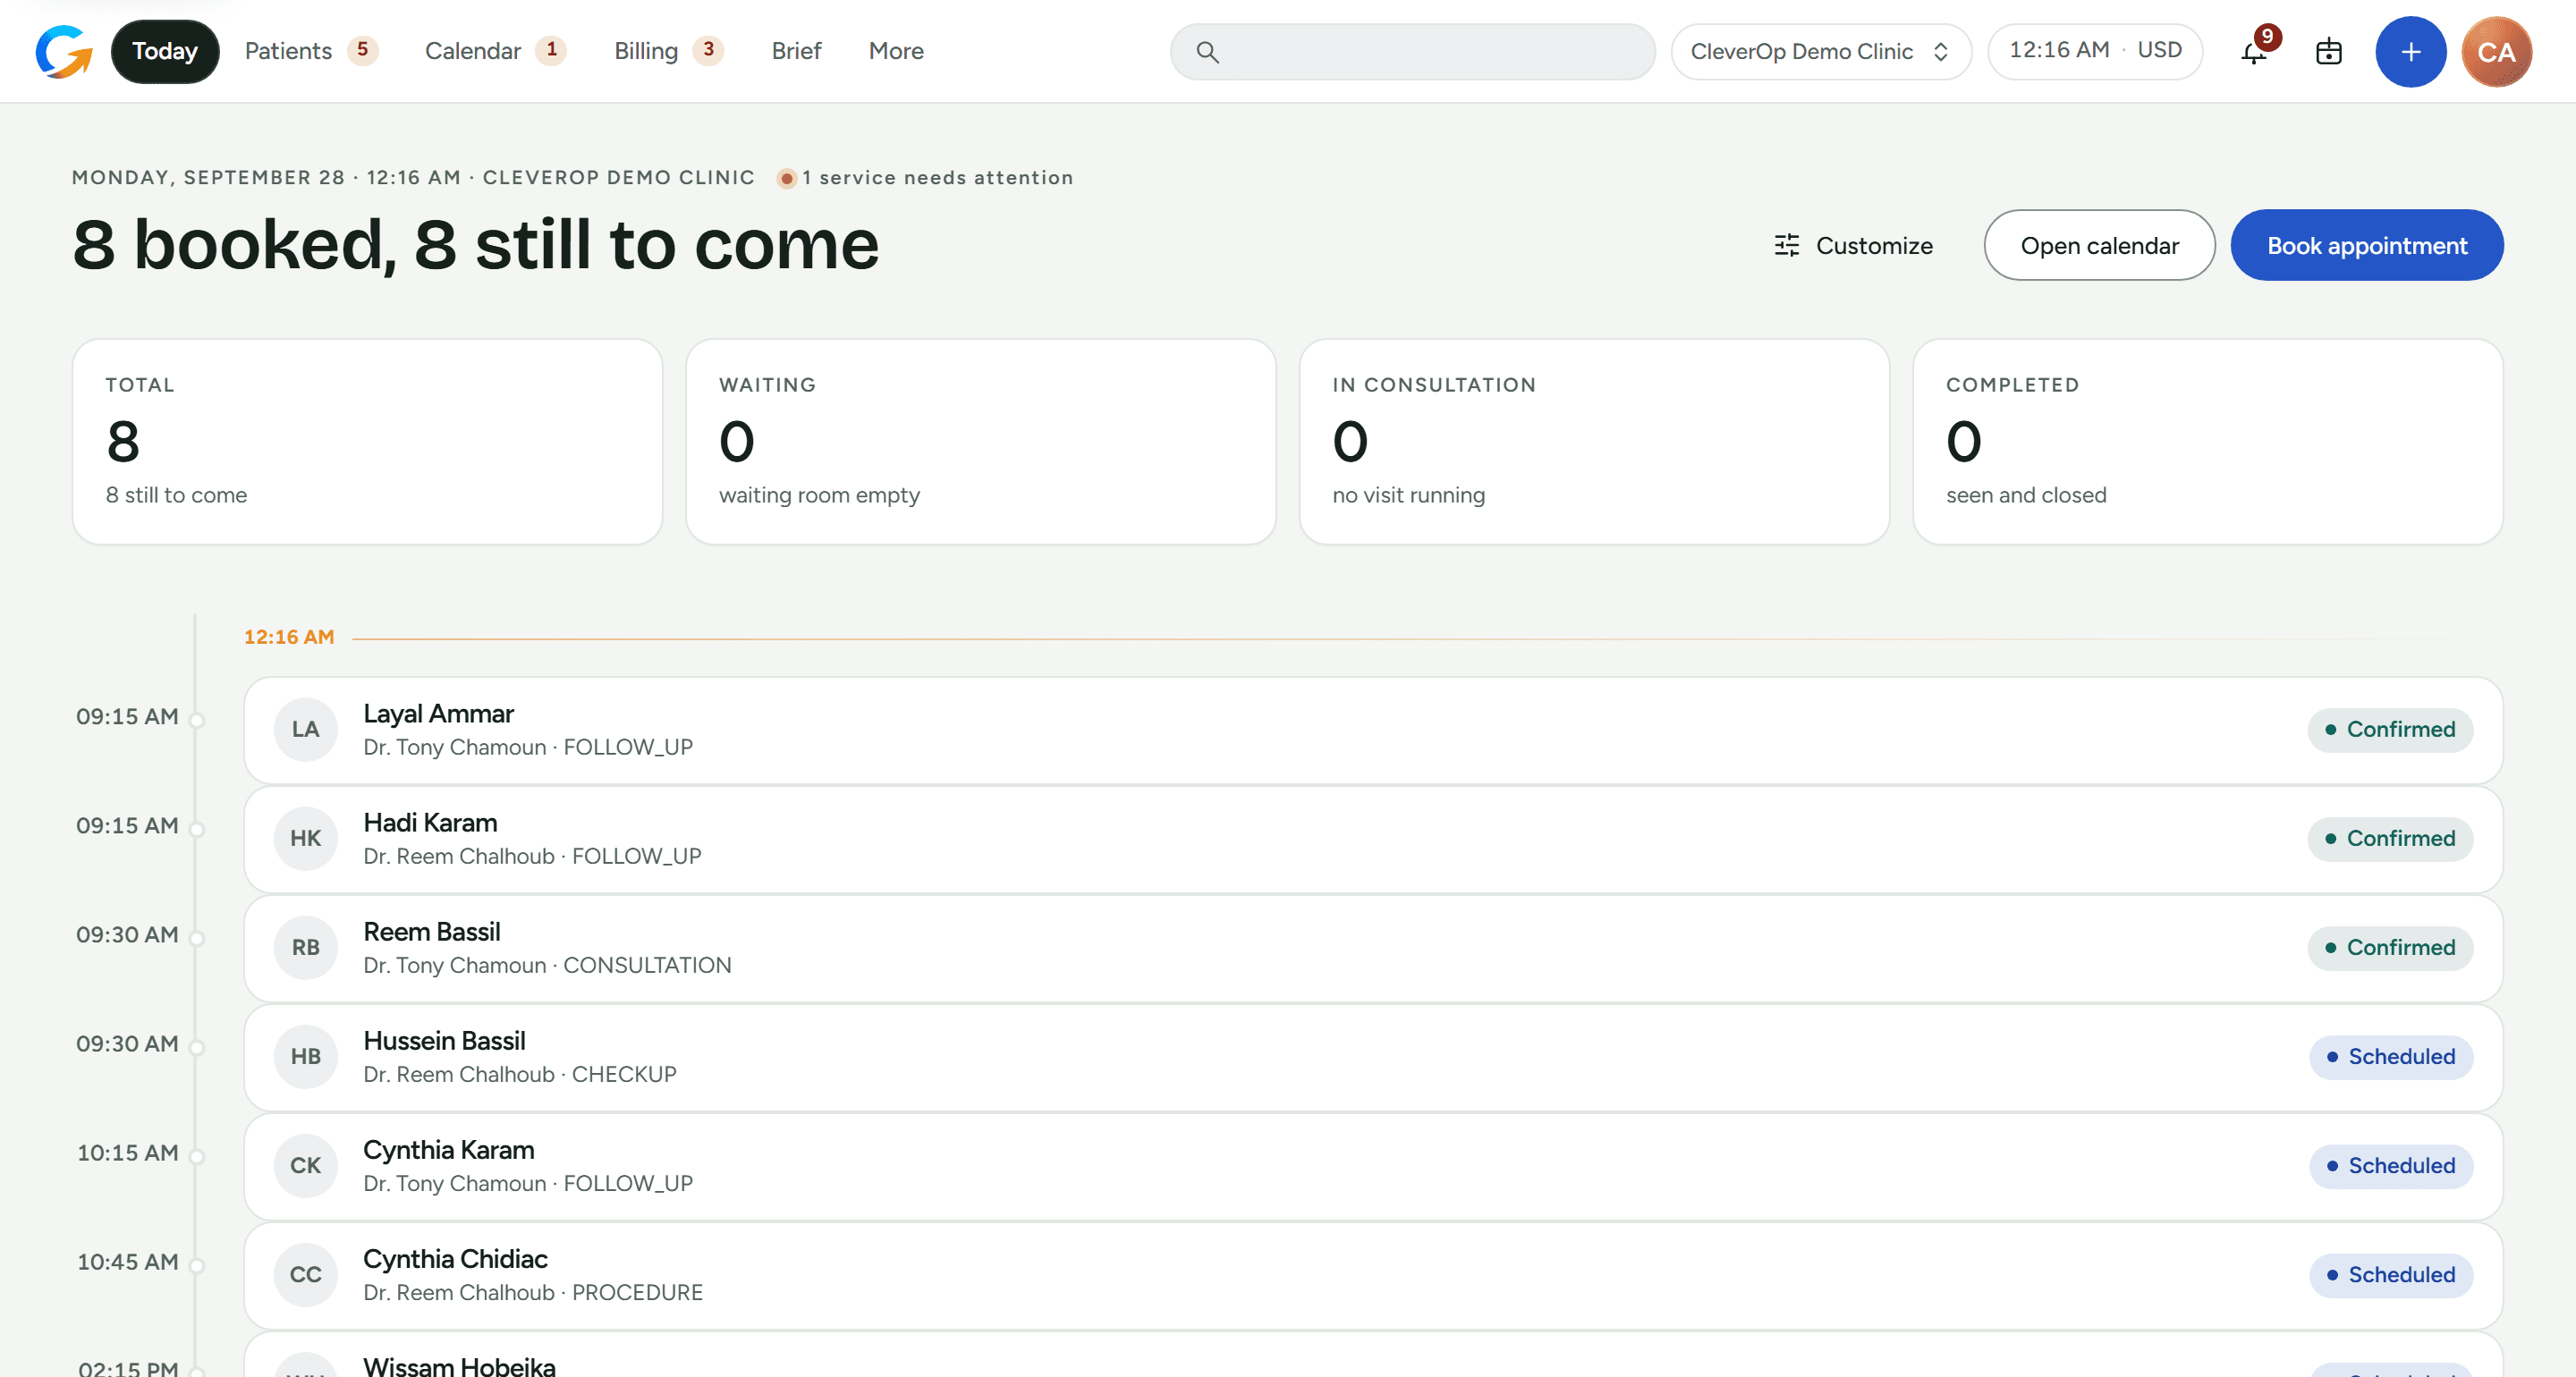Expand the CleverOp Demo Clinic selector
This screenshot has width=2576, height=1377.
coord(1820,51)
